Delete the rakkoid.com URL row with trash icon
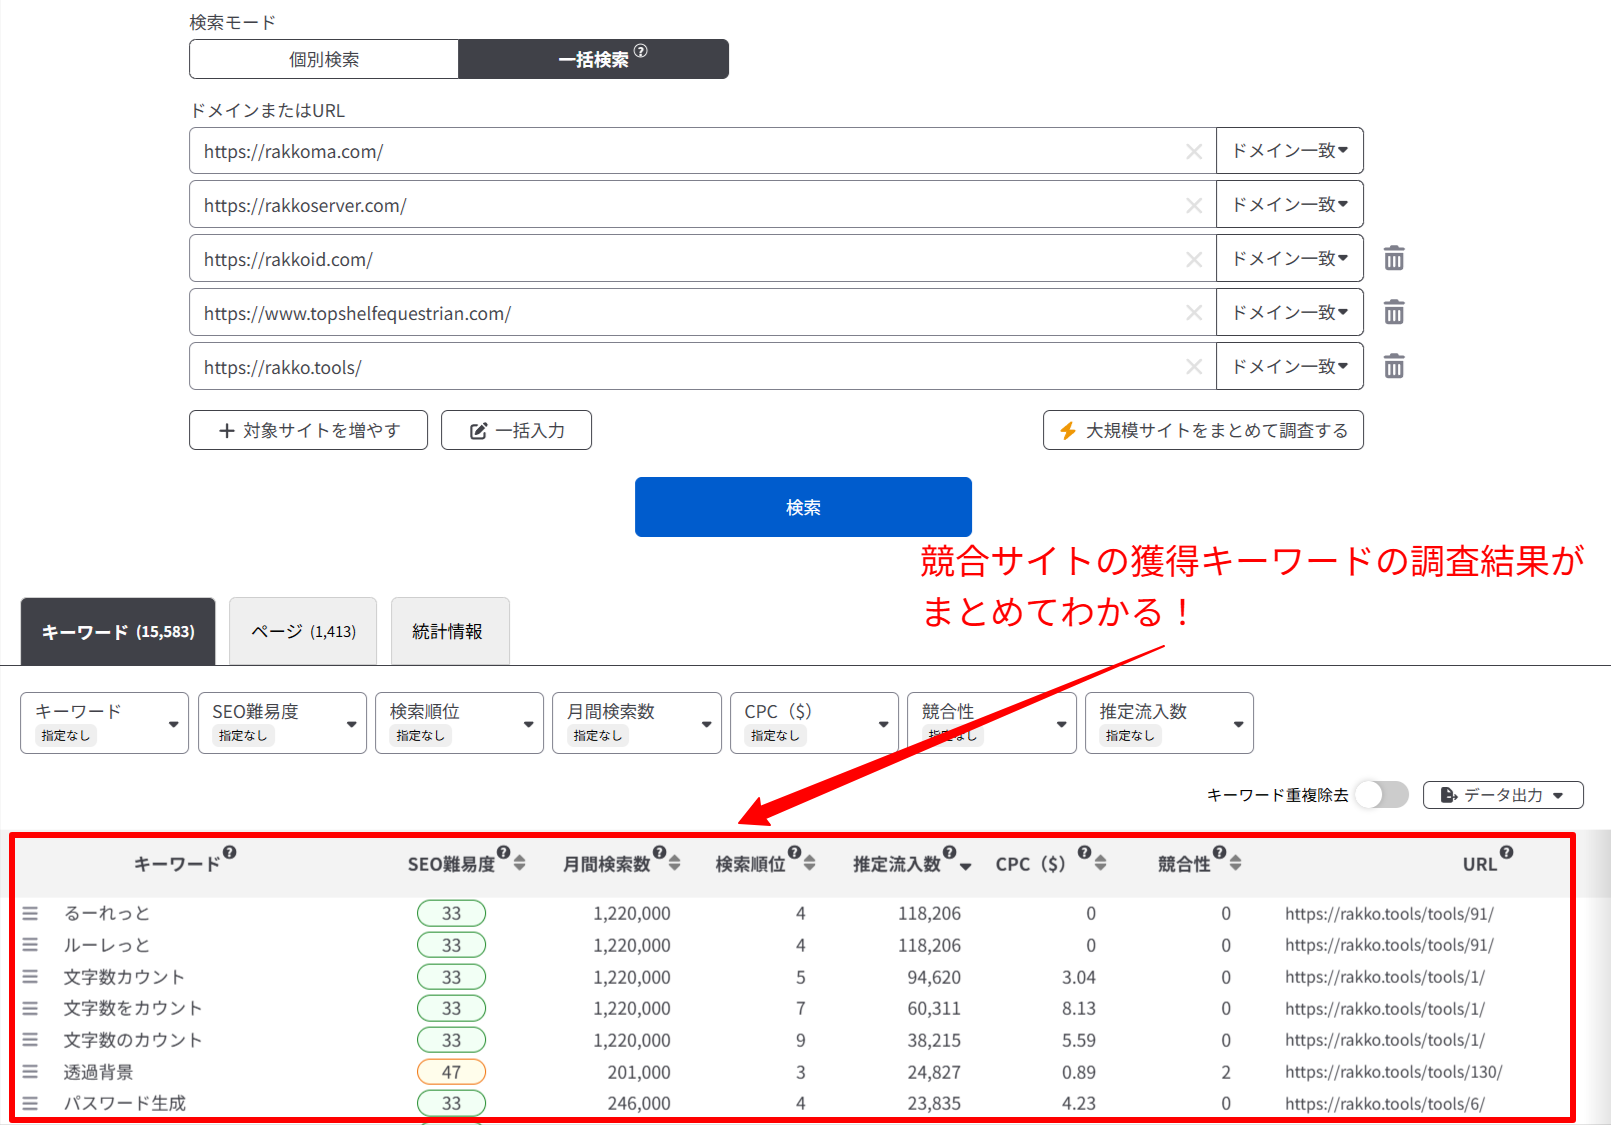 pos(1393,259)
